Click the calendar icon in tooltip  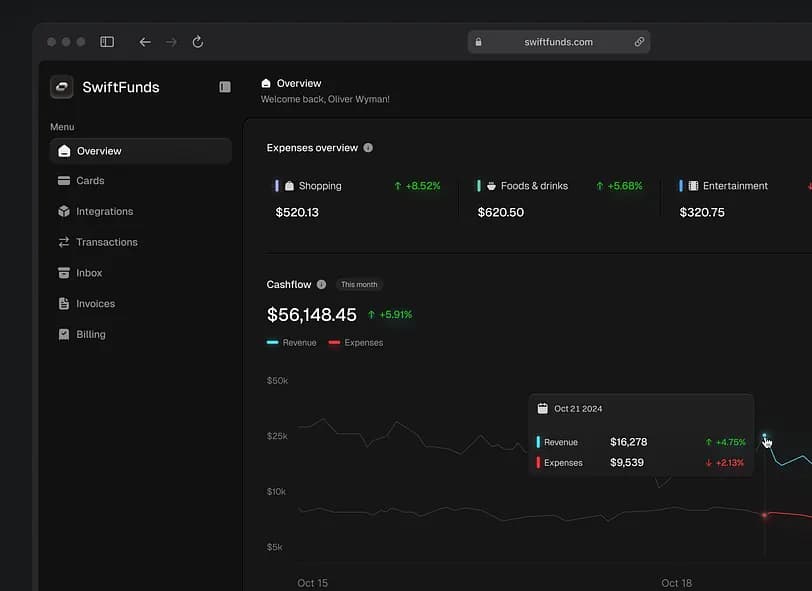[x=543, y=409]
